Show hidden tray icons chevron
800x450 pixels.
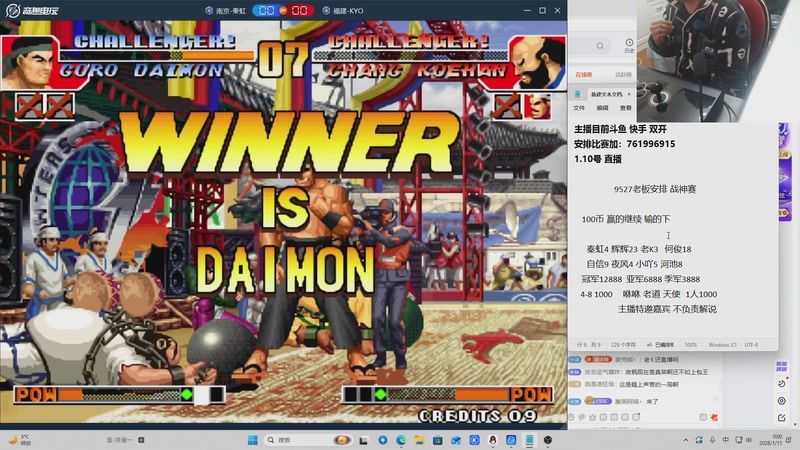click(685, 440)
